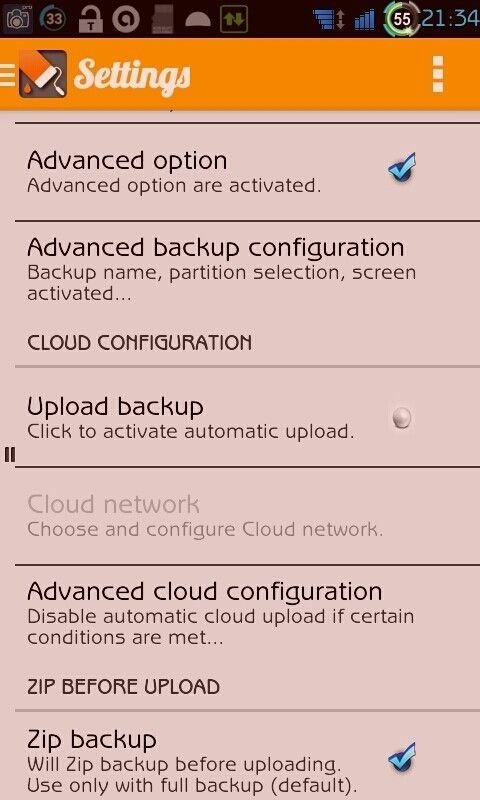
Task: Tap the clock showing 21:34
Action: [x=451, y=19]
